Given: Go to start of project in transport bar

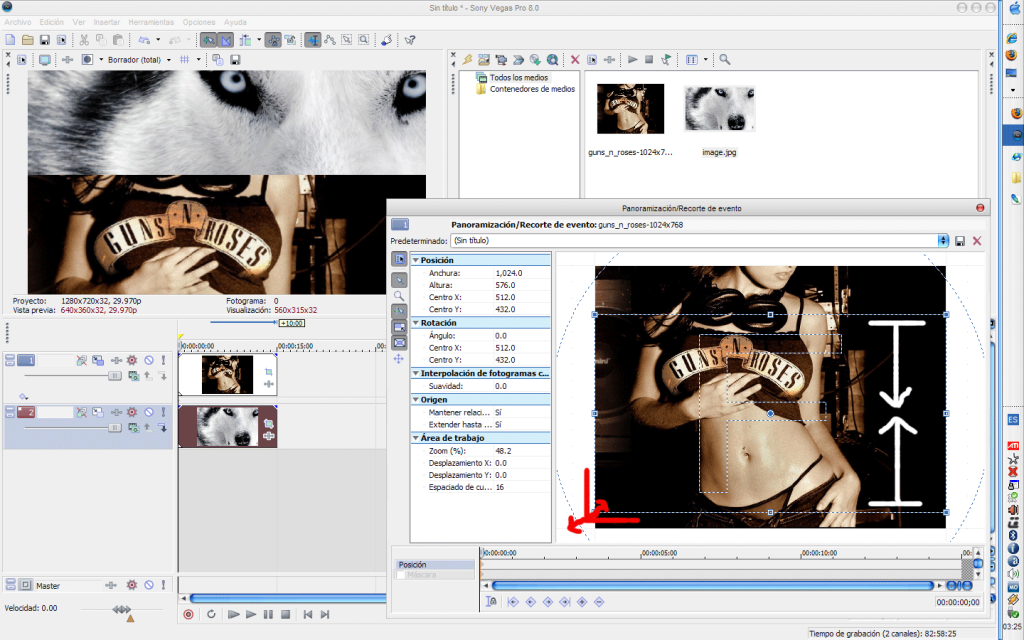Looking at the screenshot, I should click(x=308, y=615).
